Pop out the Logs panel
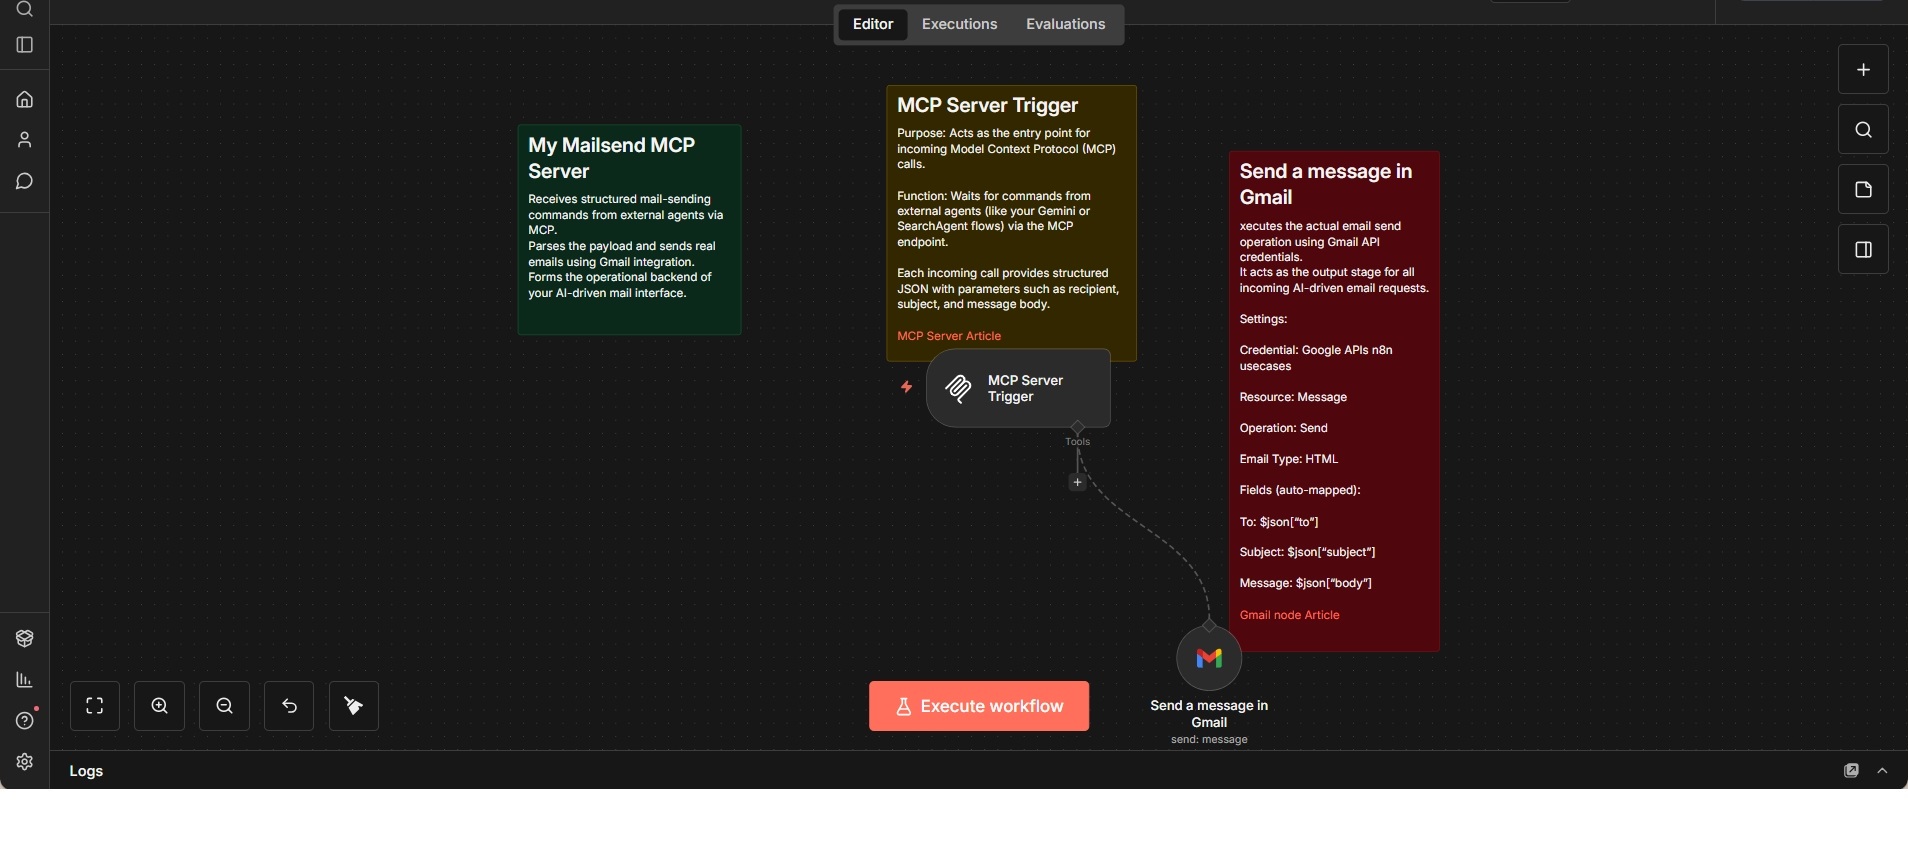 1851,771
